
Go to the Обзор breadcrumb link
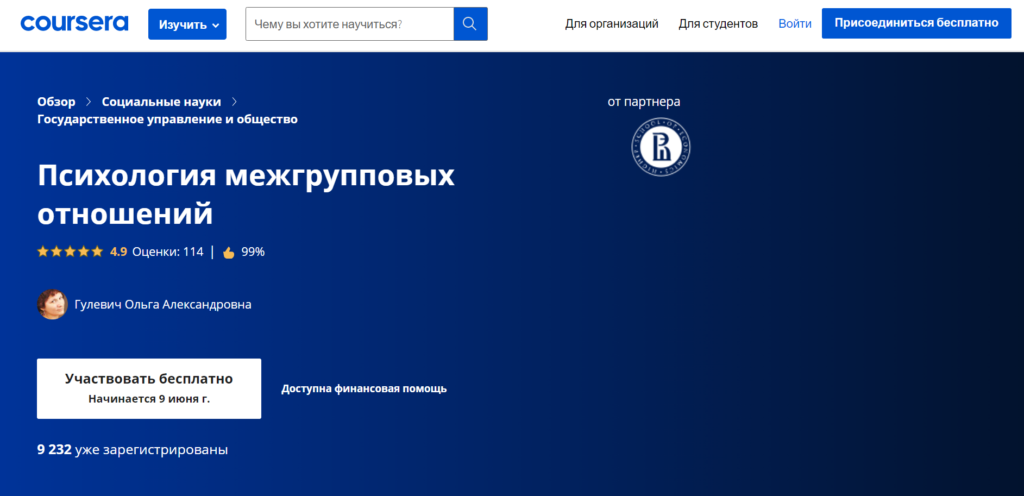click(56, 101)
